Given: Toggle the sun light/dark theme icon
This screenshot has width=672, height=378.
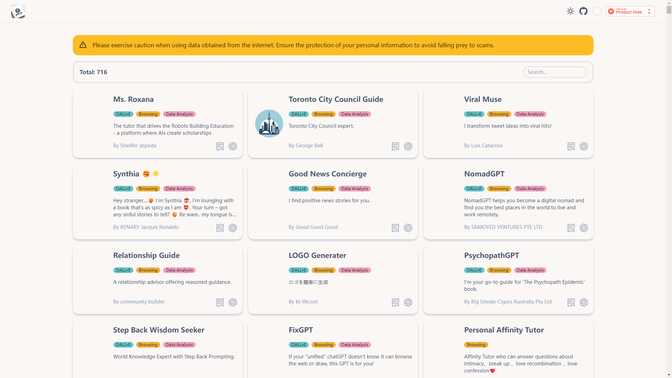Looking at the screenshot, I should click(x=570, y=12).
